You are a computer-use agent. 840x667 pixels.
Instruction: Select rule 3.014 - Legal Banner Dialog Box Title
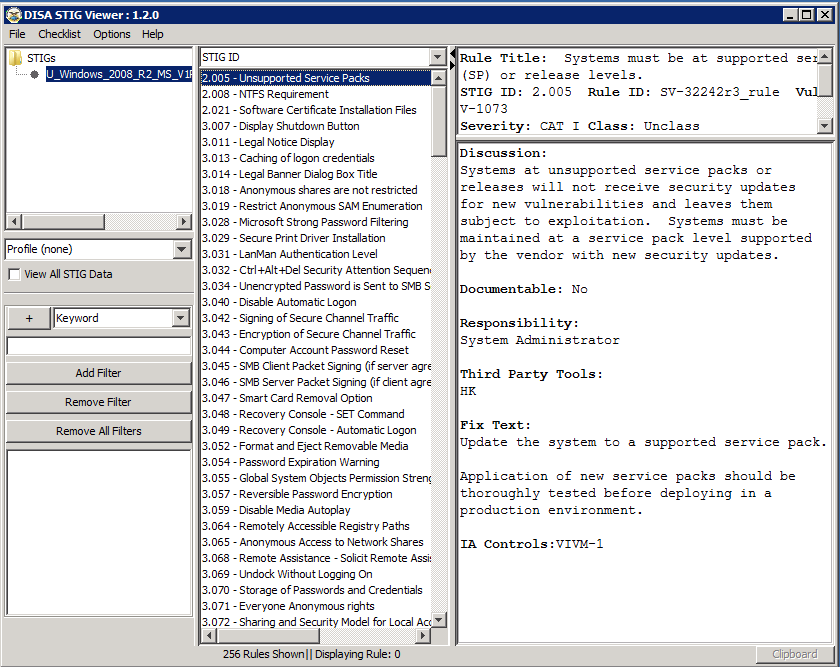(316, 174)
